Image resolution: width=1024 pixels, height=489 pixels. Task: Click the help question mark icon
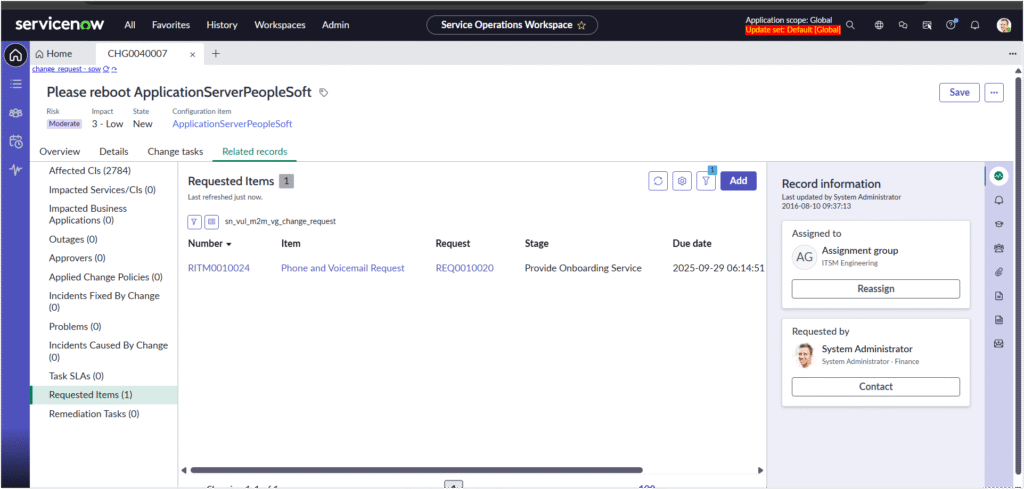coord(950,25)
